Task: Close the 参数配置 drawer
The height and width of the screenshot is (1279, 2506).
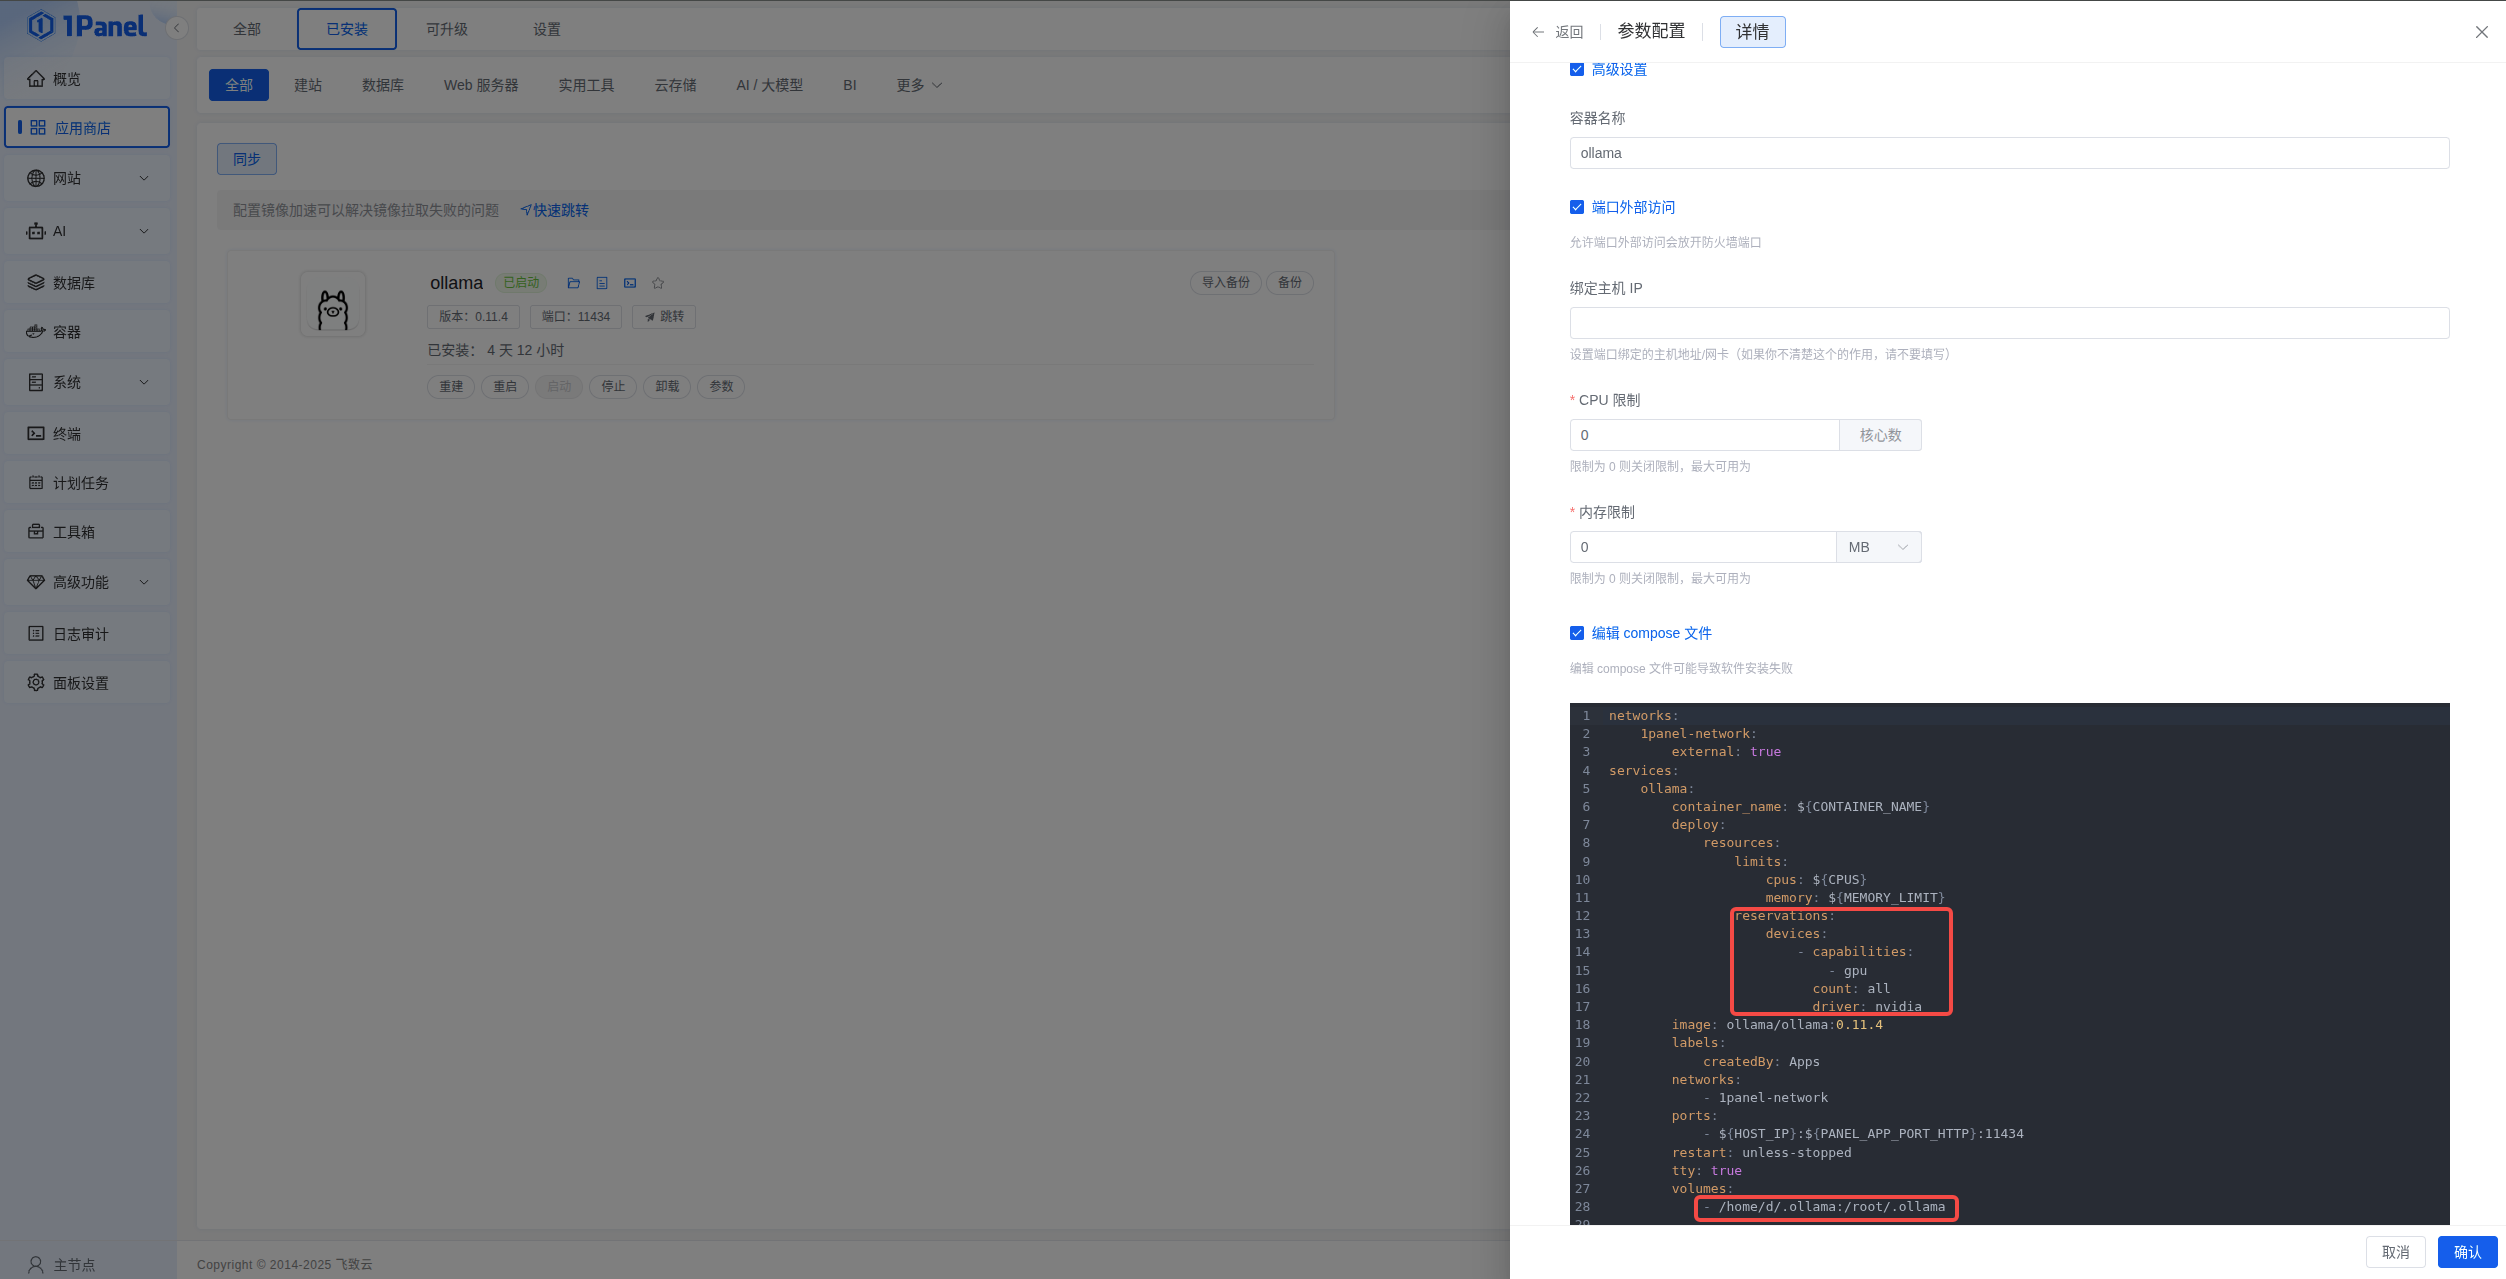Action: click(2482, 32)
